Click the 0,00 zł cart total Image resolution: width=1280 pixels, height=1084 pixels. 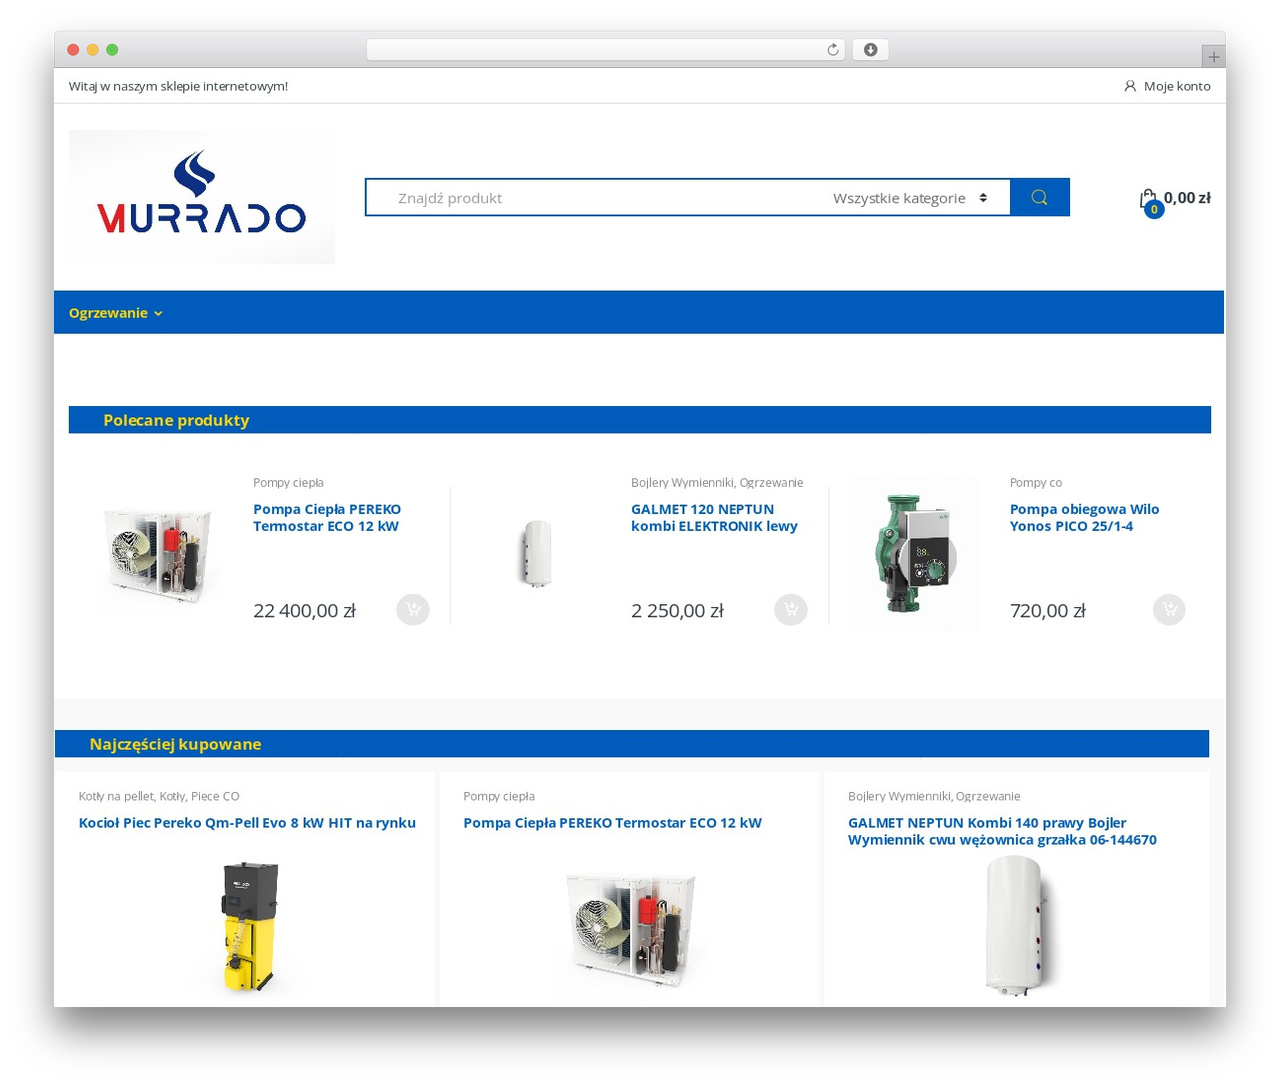pyautogui.click(x=1187, y=198)
